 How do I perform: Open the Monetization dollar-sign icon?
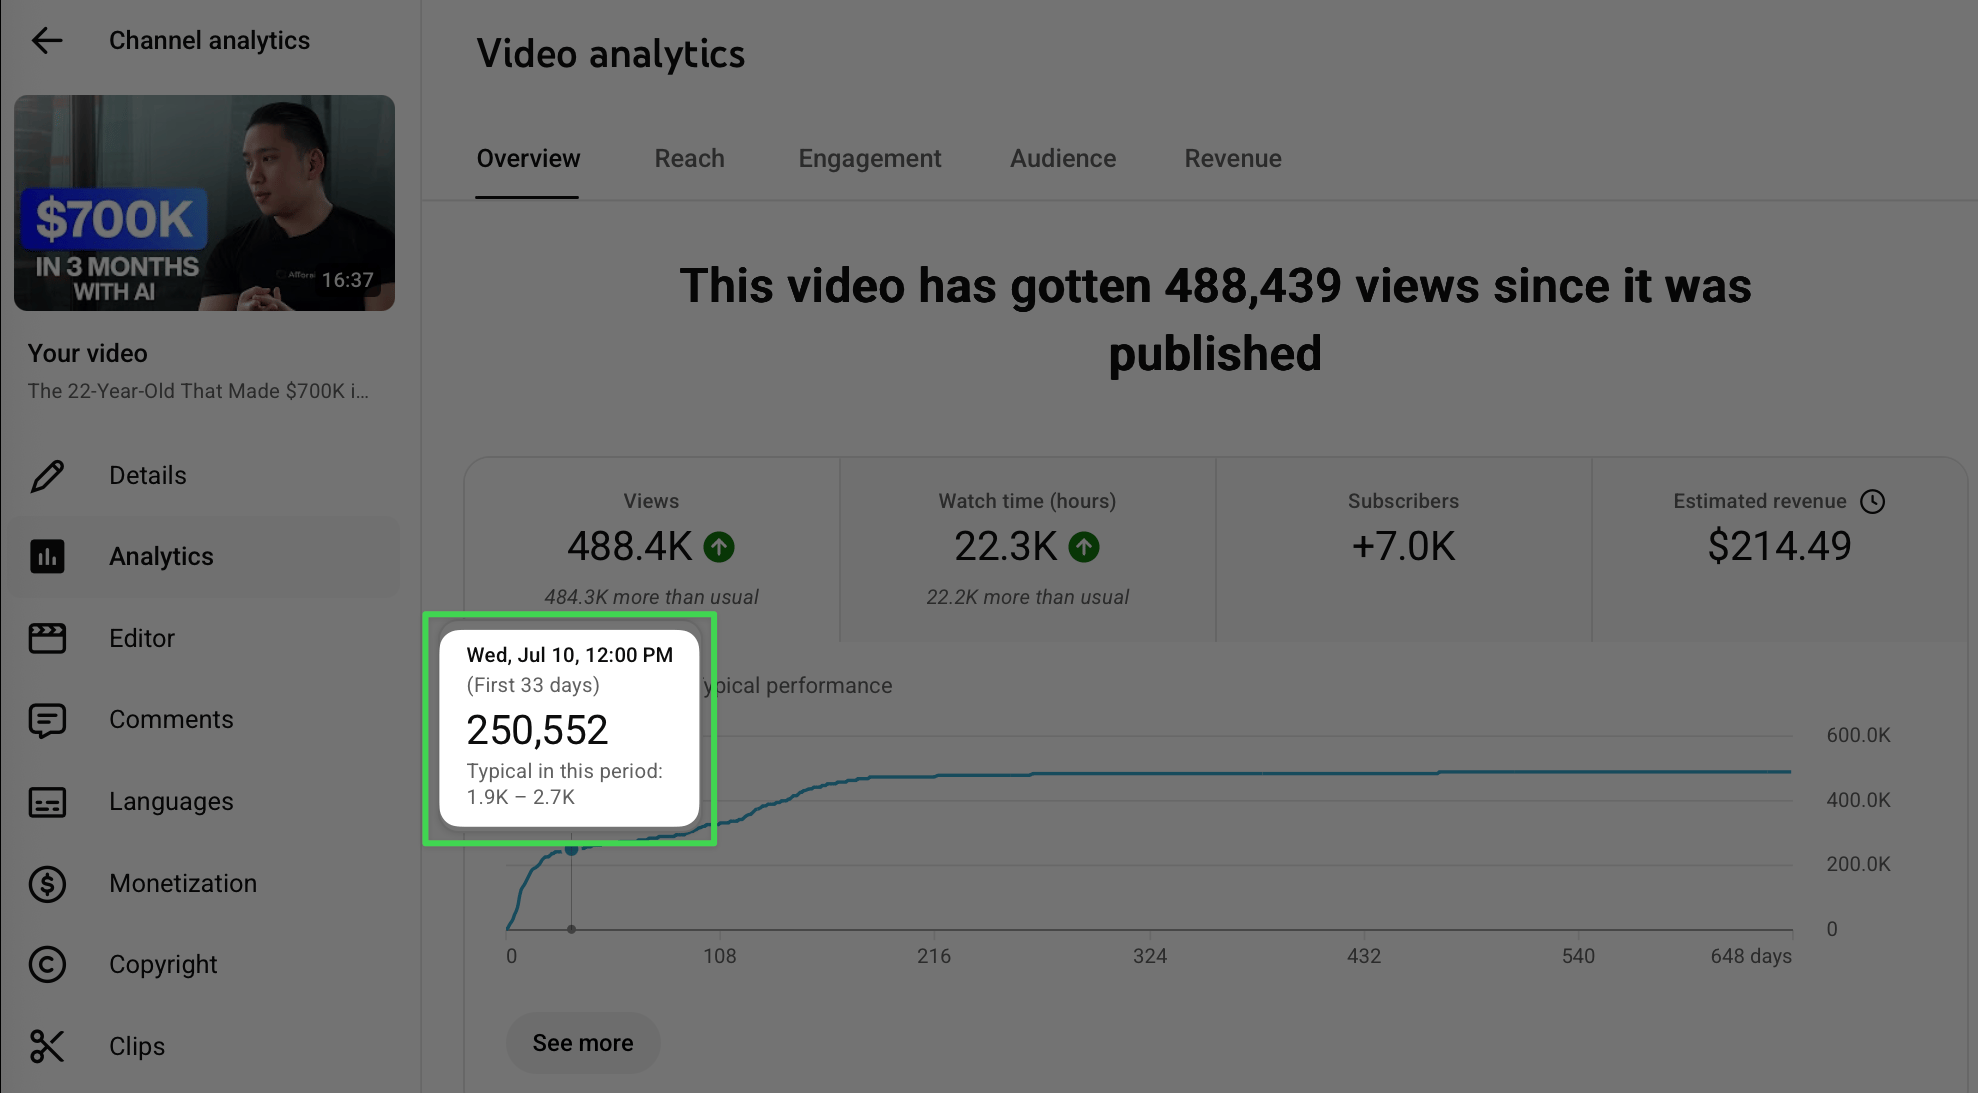[47, 884]
